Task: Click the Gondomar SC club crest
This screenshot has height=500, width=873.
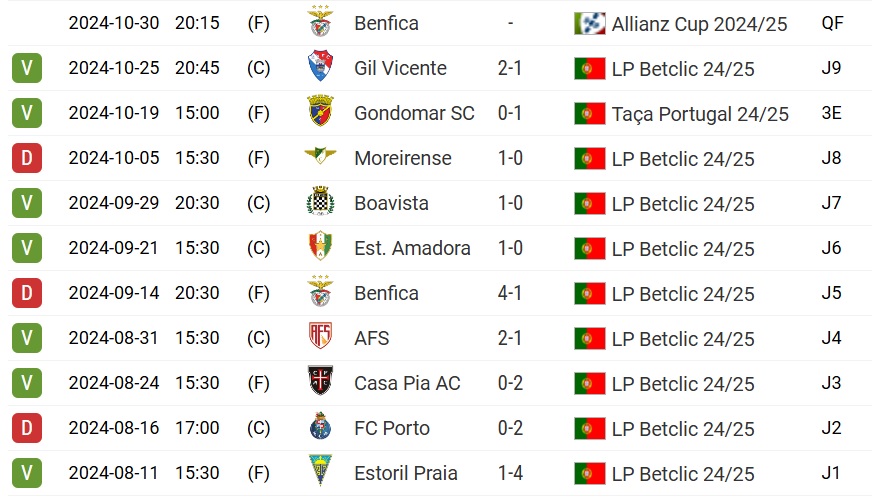Action: pos(319,113)
